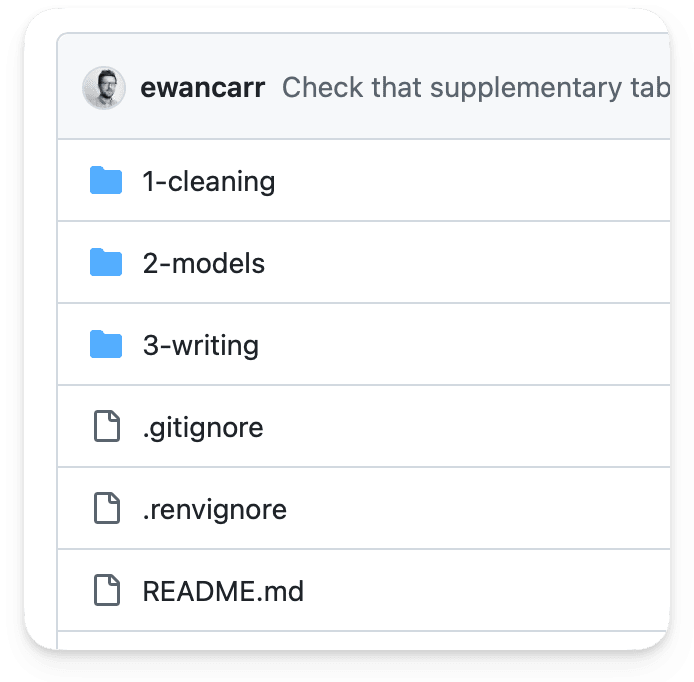The image size is (694, 682).
Task: Click blank space right of 3-writing name
Action: point(470,345)
